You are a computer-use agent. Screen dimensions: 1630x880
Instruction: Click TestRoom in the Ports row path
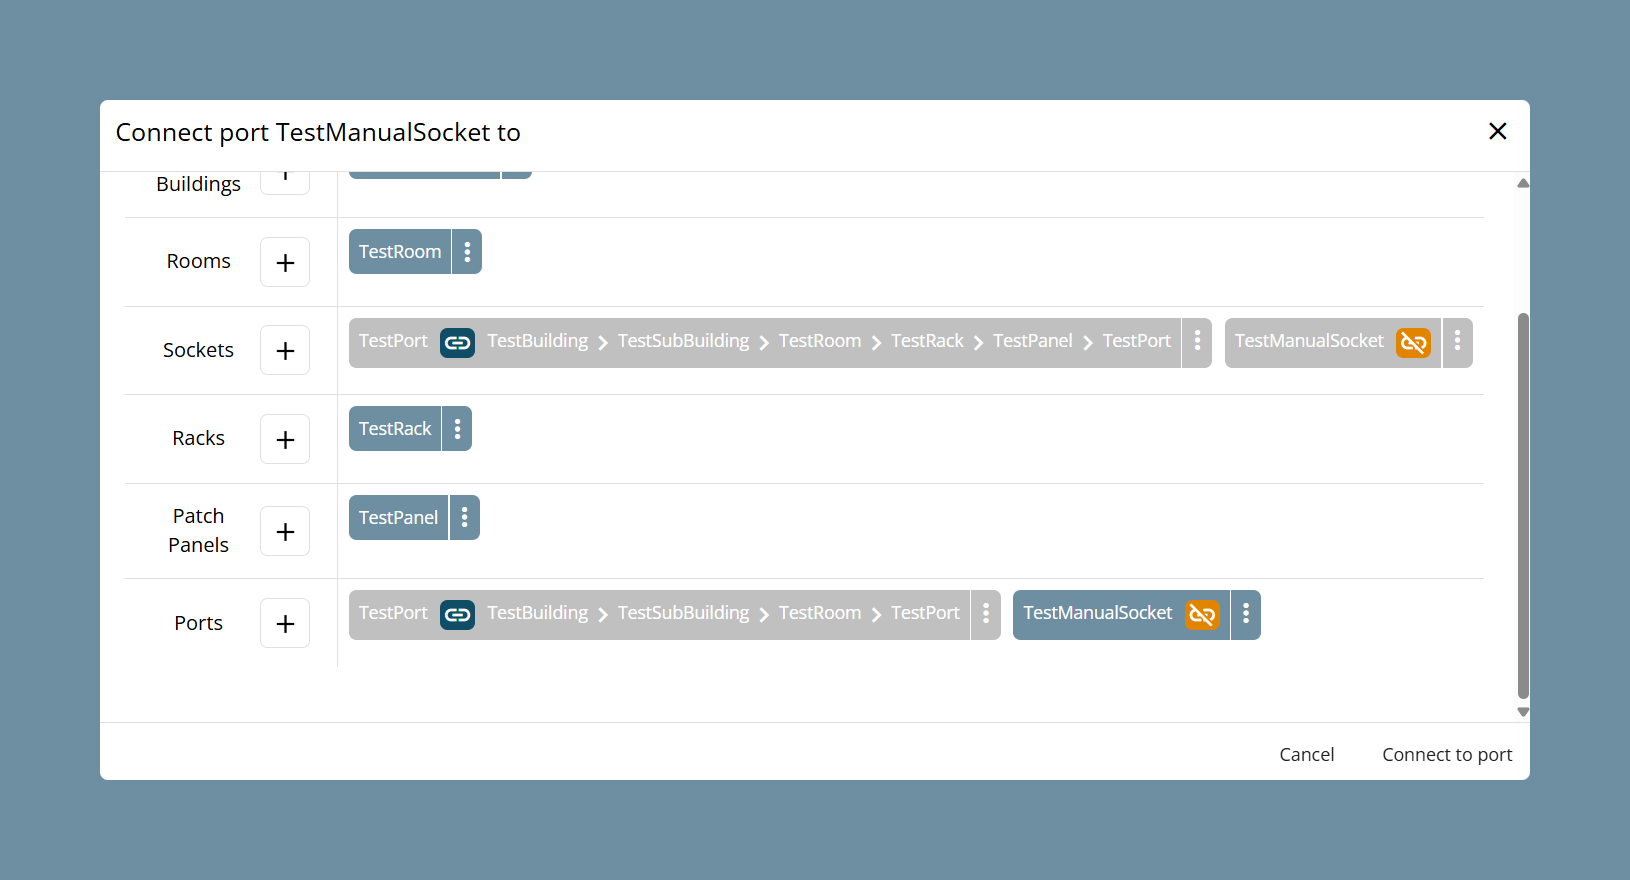pos(820,613)
